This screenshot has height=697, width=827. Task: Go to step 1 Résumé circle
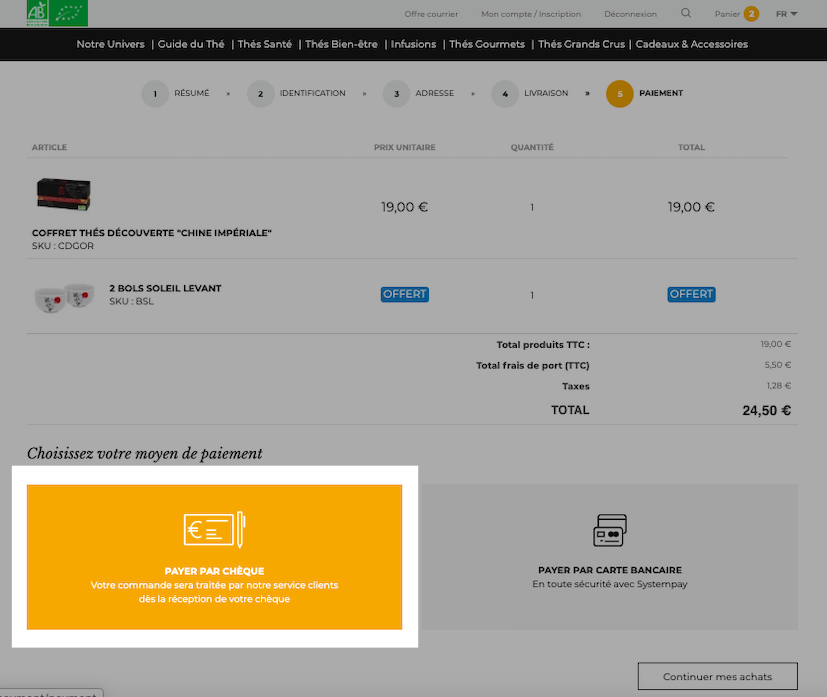155,94
